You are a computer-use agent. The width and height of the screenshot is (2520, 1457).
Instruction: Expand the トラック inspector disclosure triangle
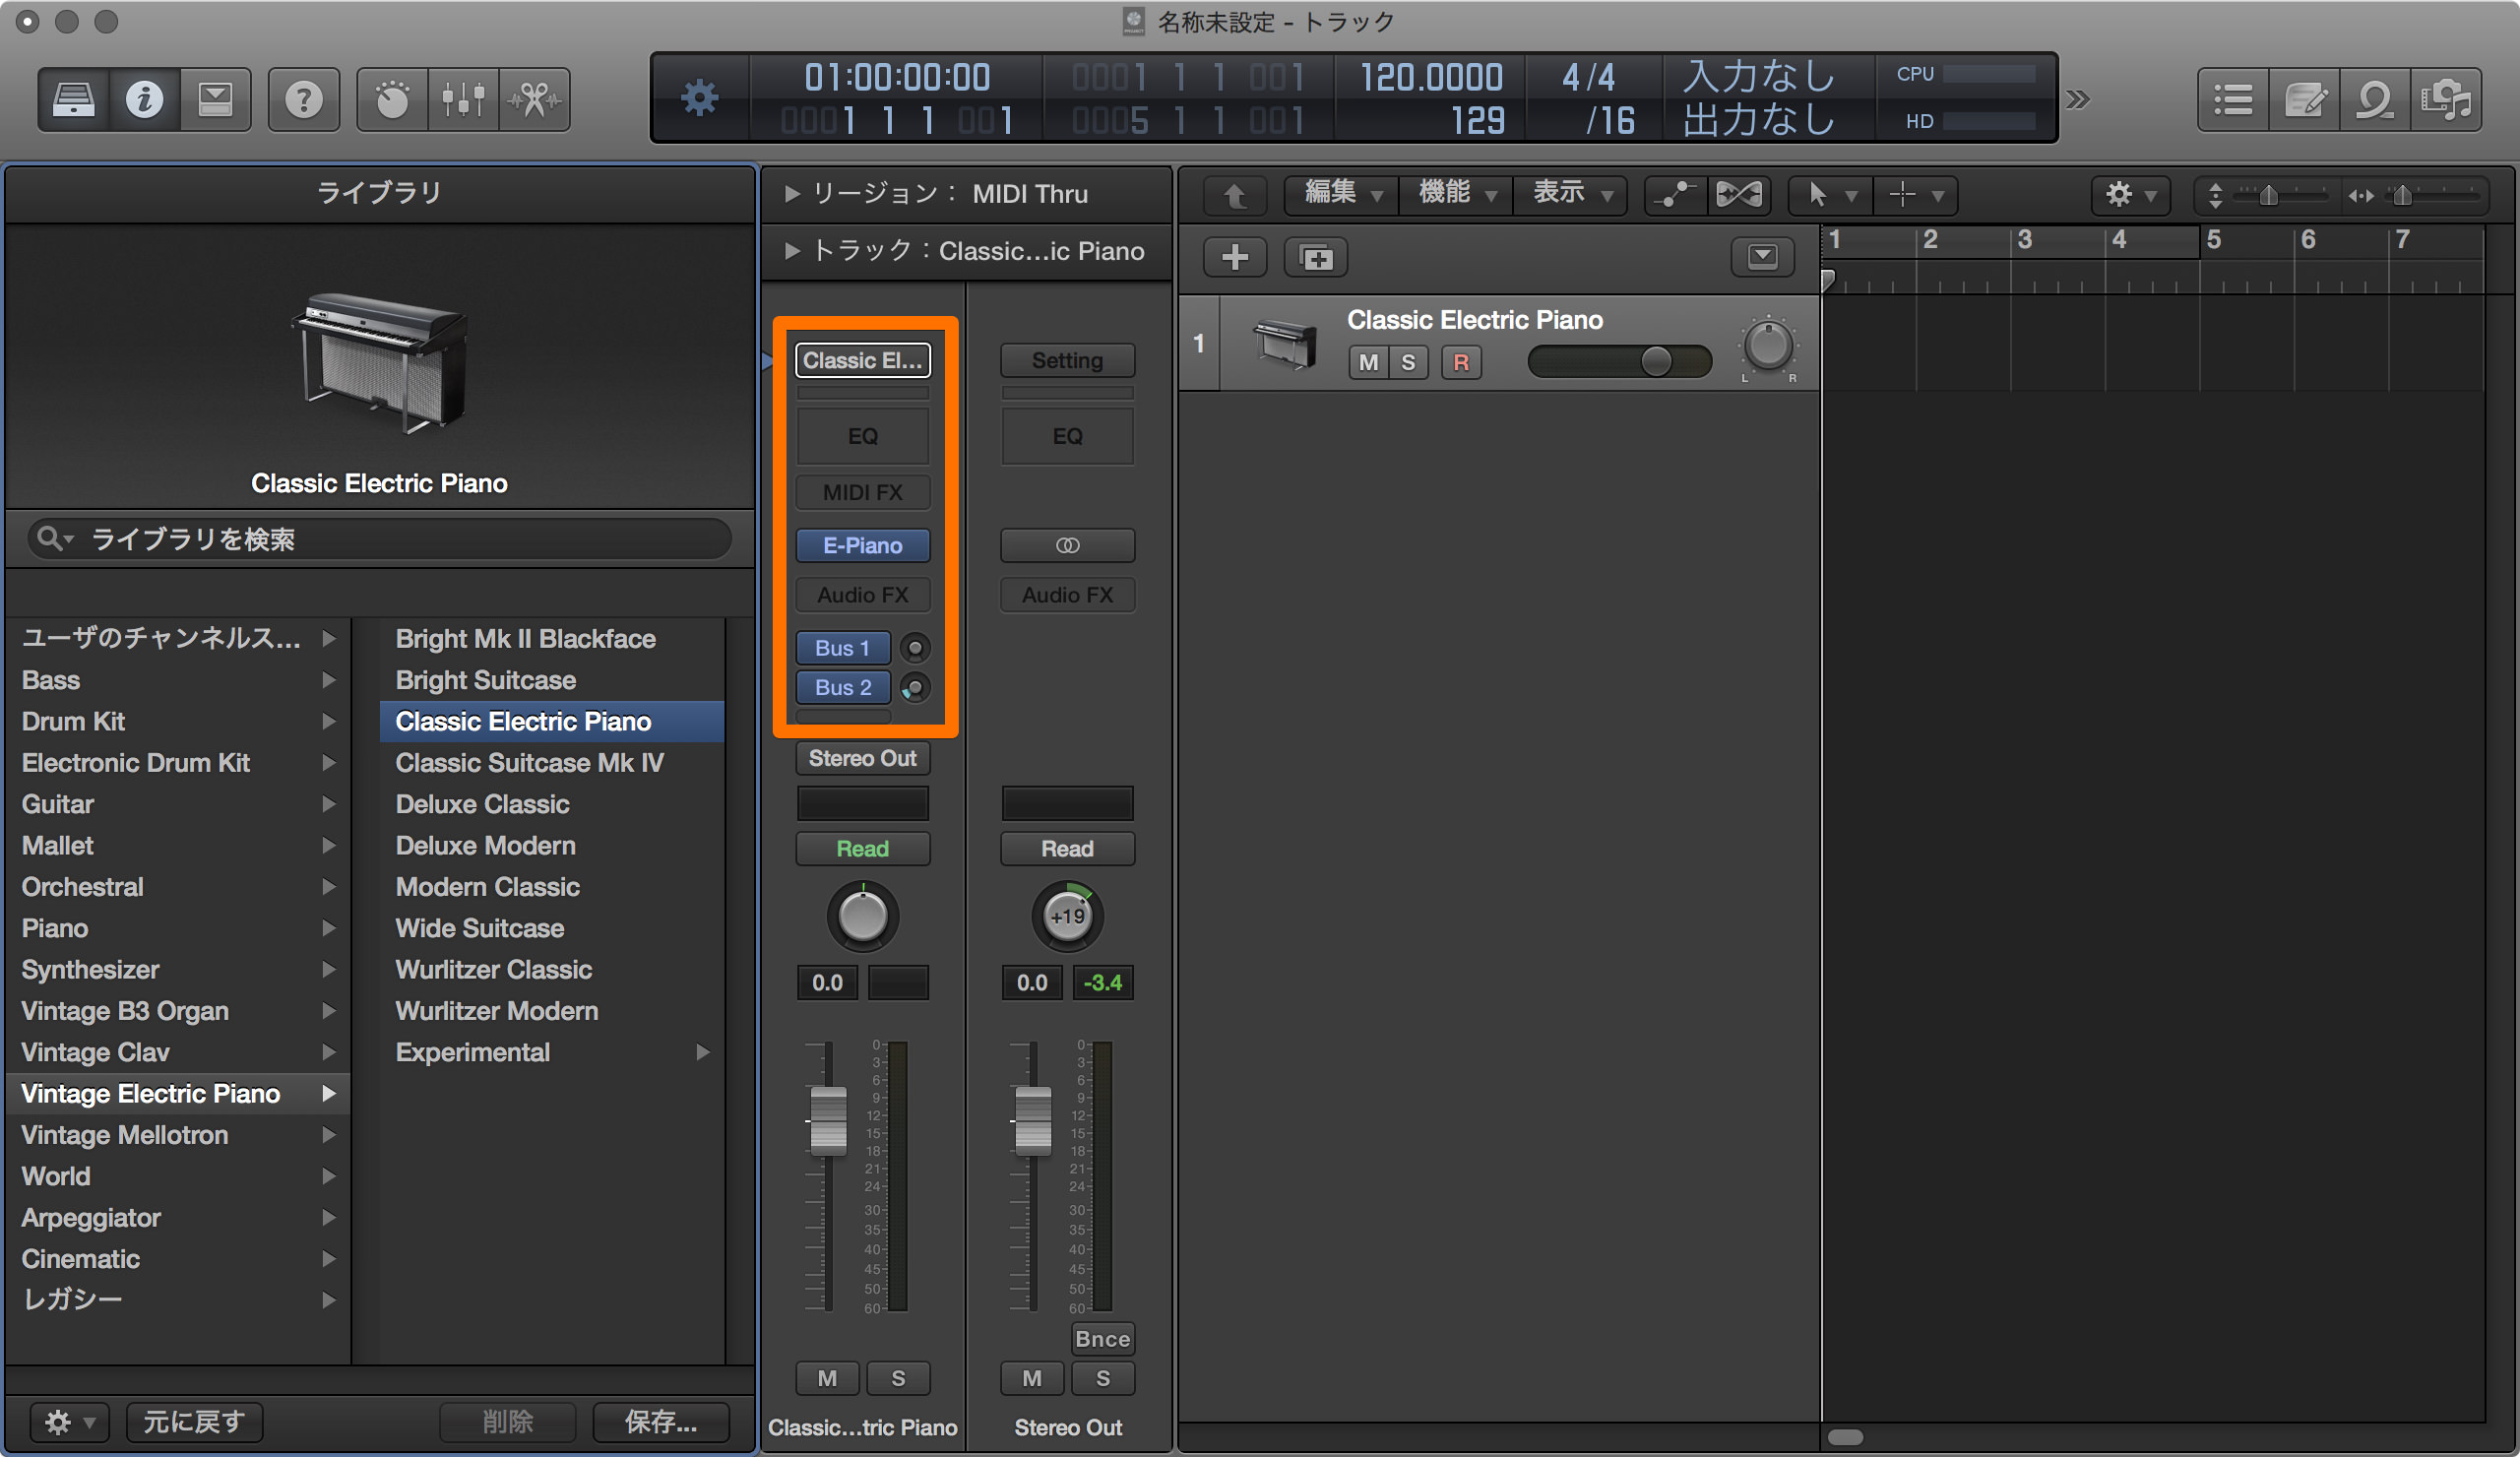click(791, 250)
